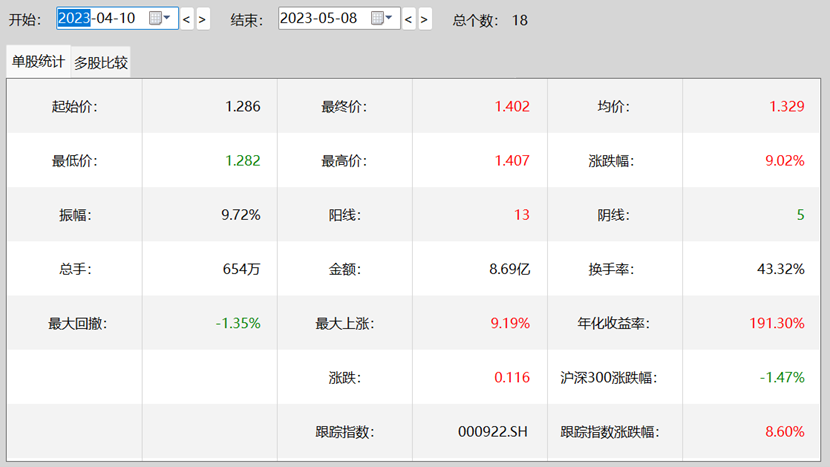Screen dimensions: 830x467
Task: Select the 最高价 value 1.407
Action: pos(512,160)
